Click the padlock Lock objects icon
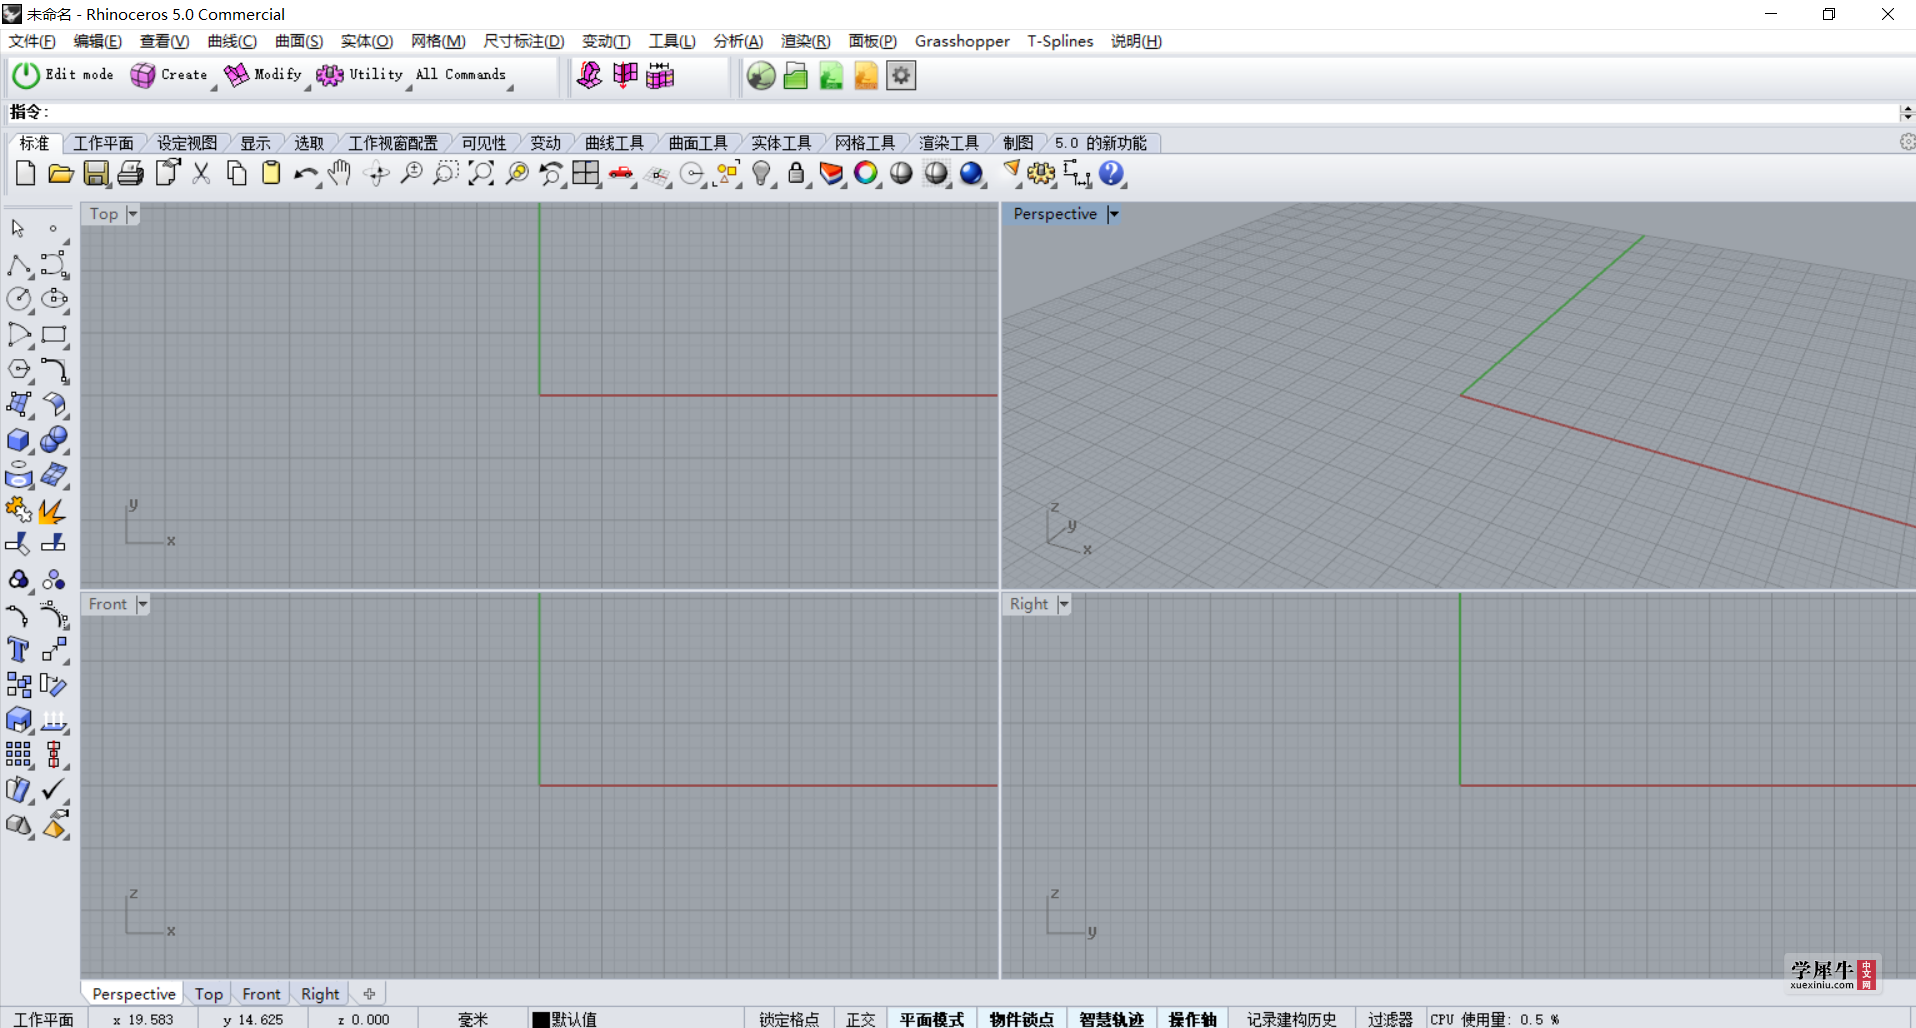Screen dimensions: 1916x1028 click(796, 174)
